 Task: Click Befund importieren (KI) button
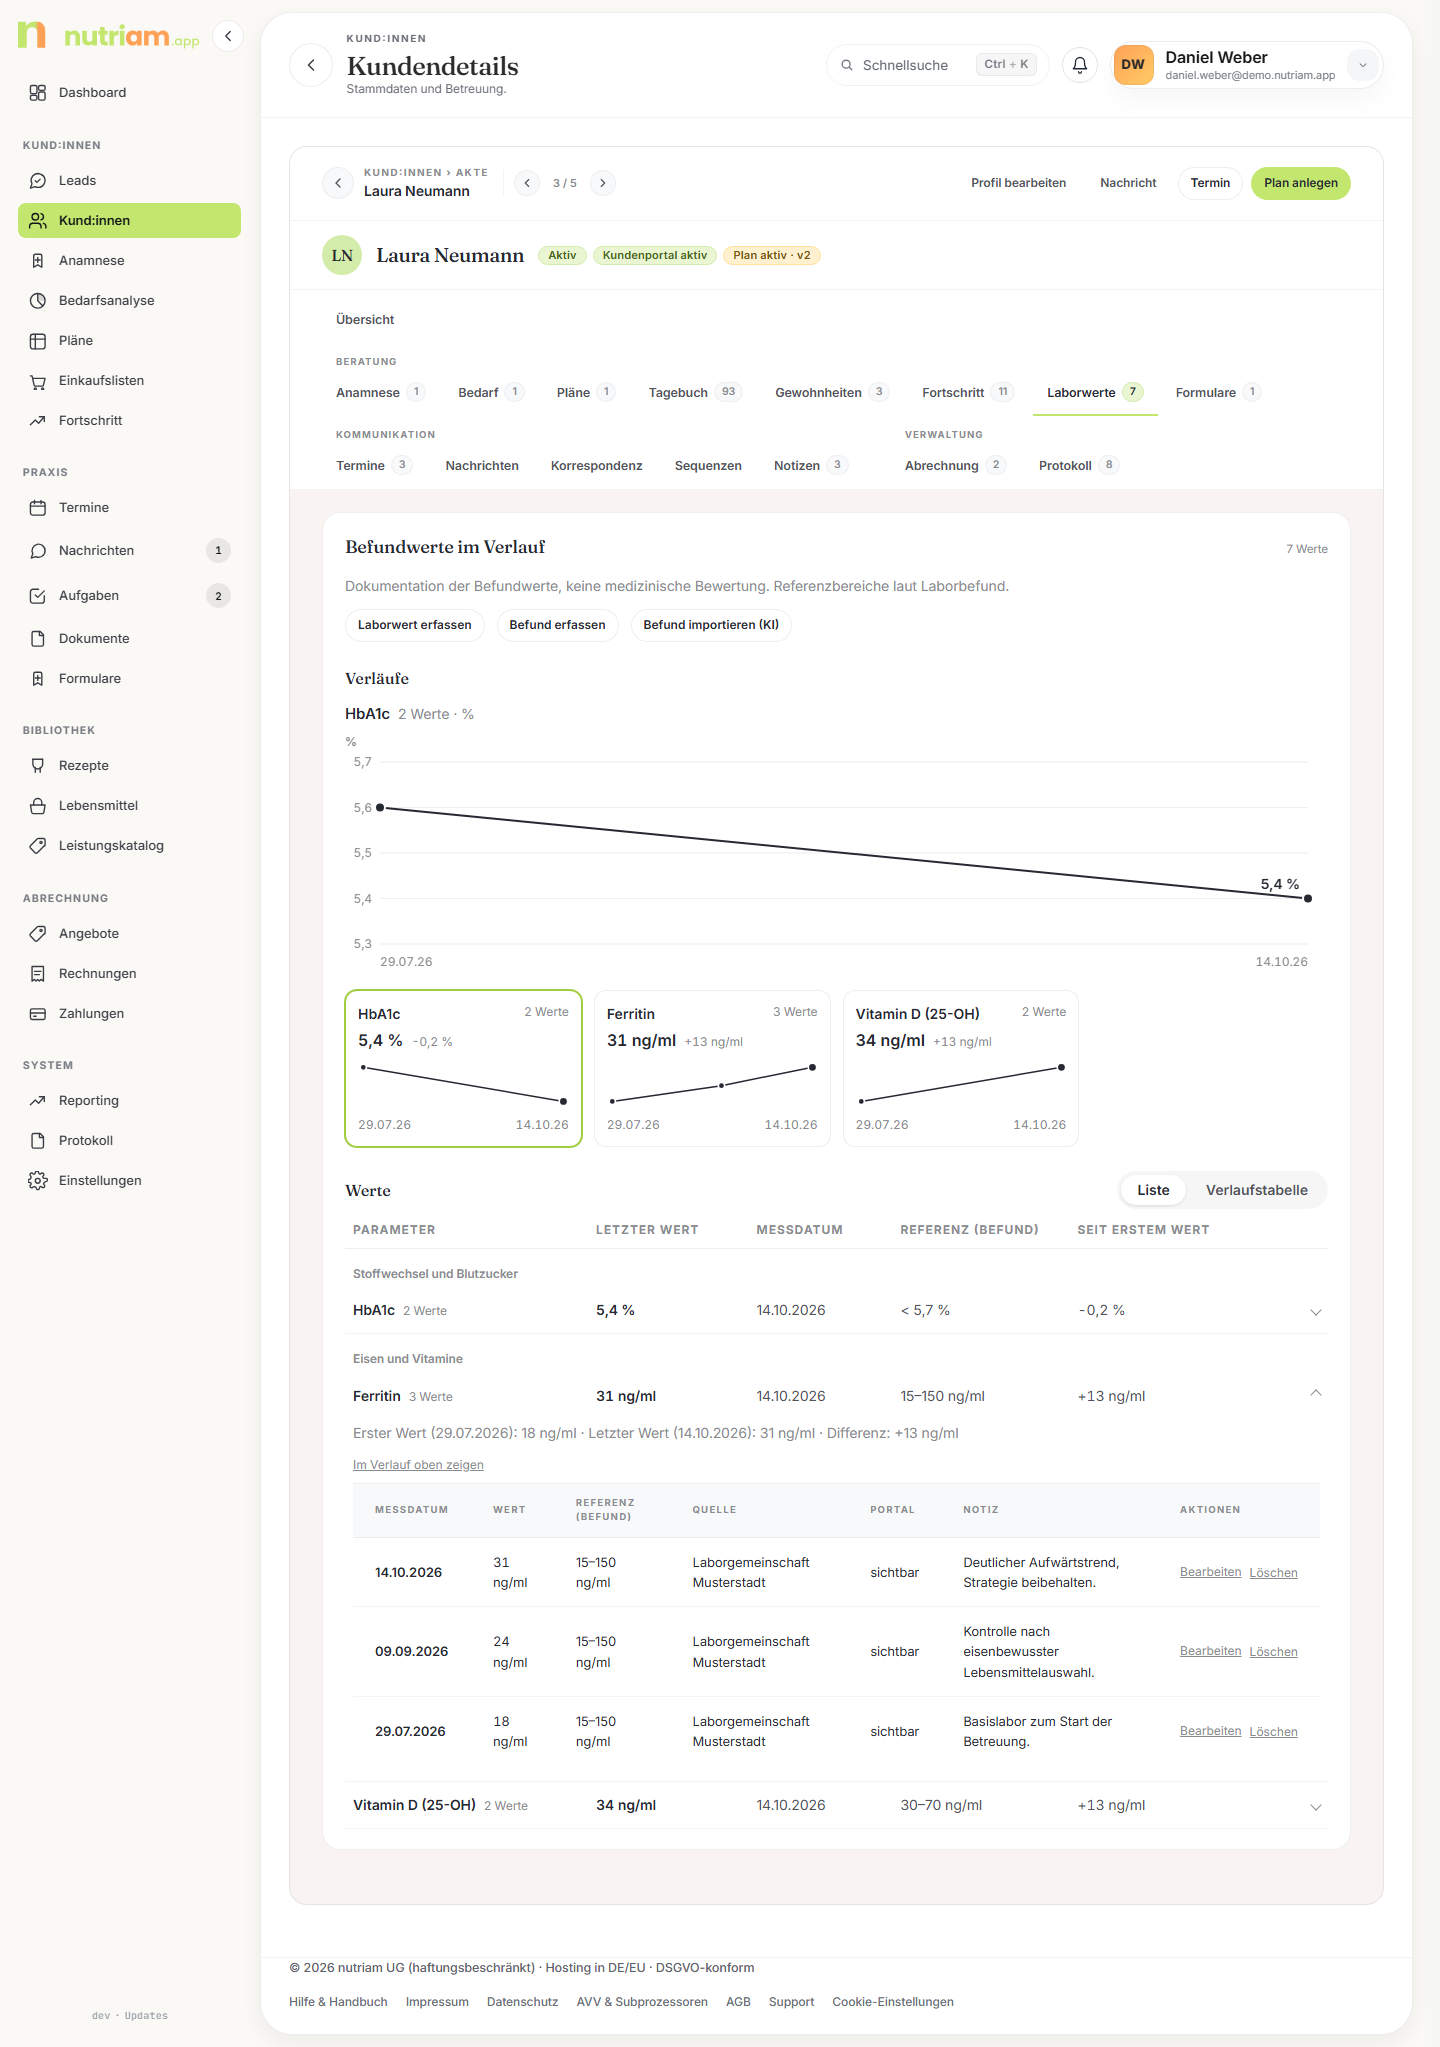tap(711, 625)
